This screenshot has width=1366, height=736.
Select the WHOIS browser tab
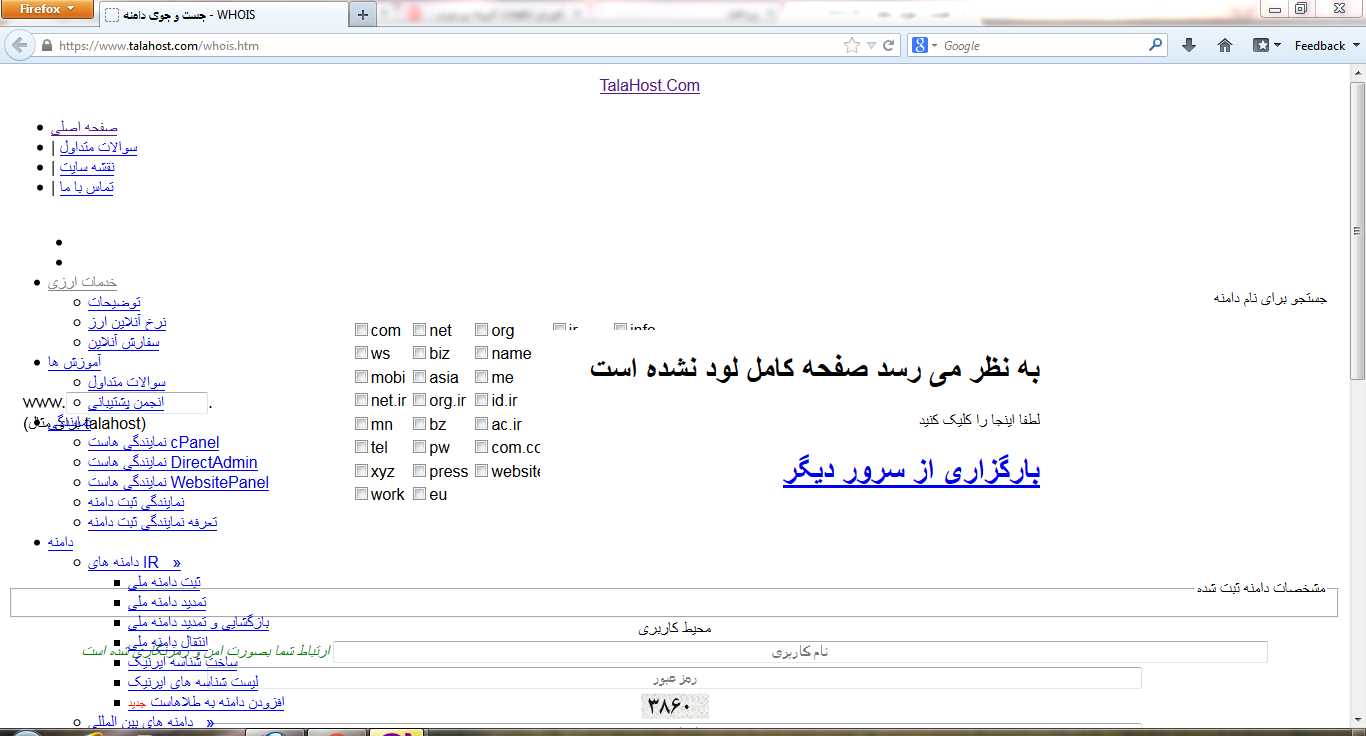[225, 15]
